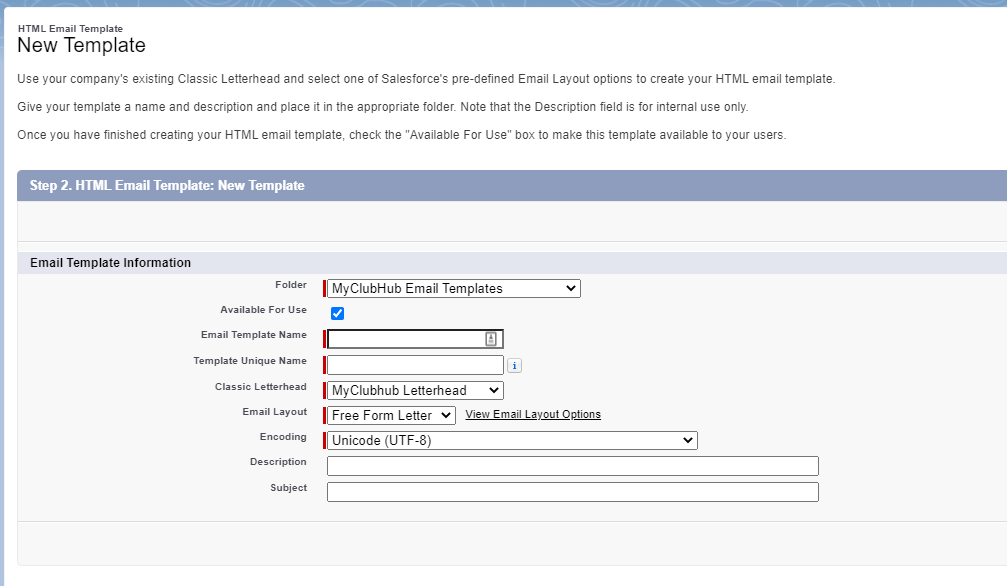1007x586 pixels.
Task: Select "MyClubHub Email Templates" folder option
Action: pos(452,287)
